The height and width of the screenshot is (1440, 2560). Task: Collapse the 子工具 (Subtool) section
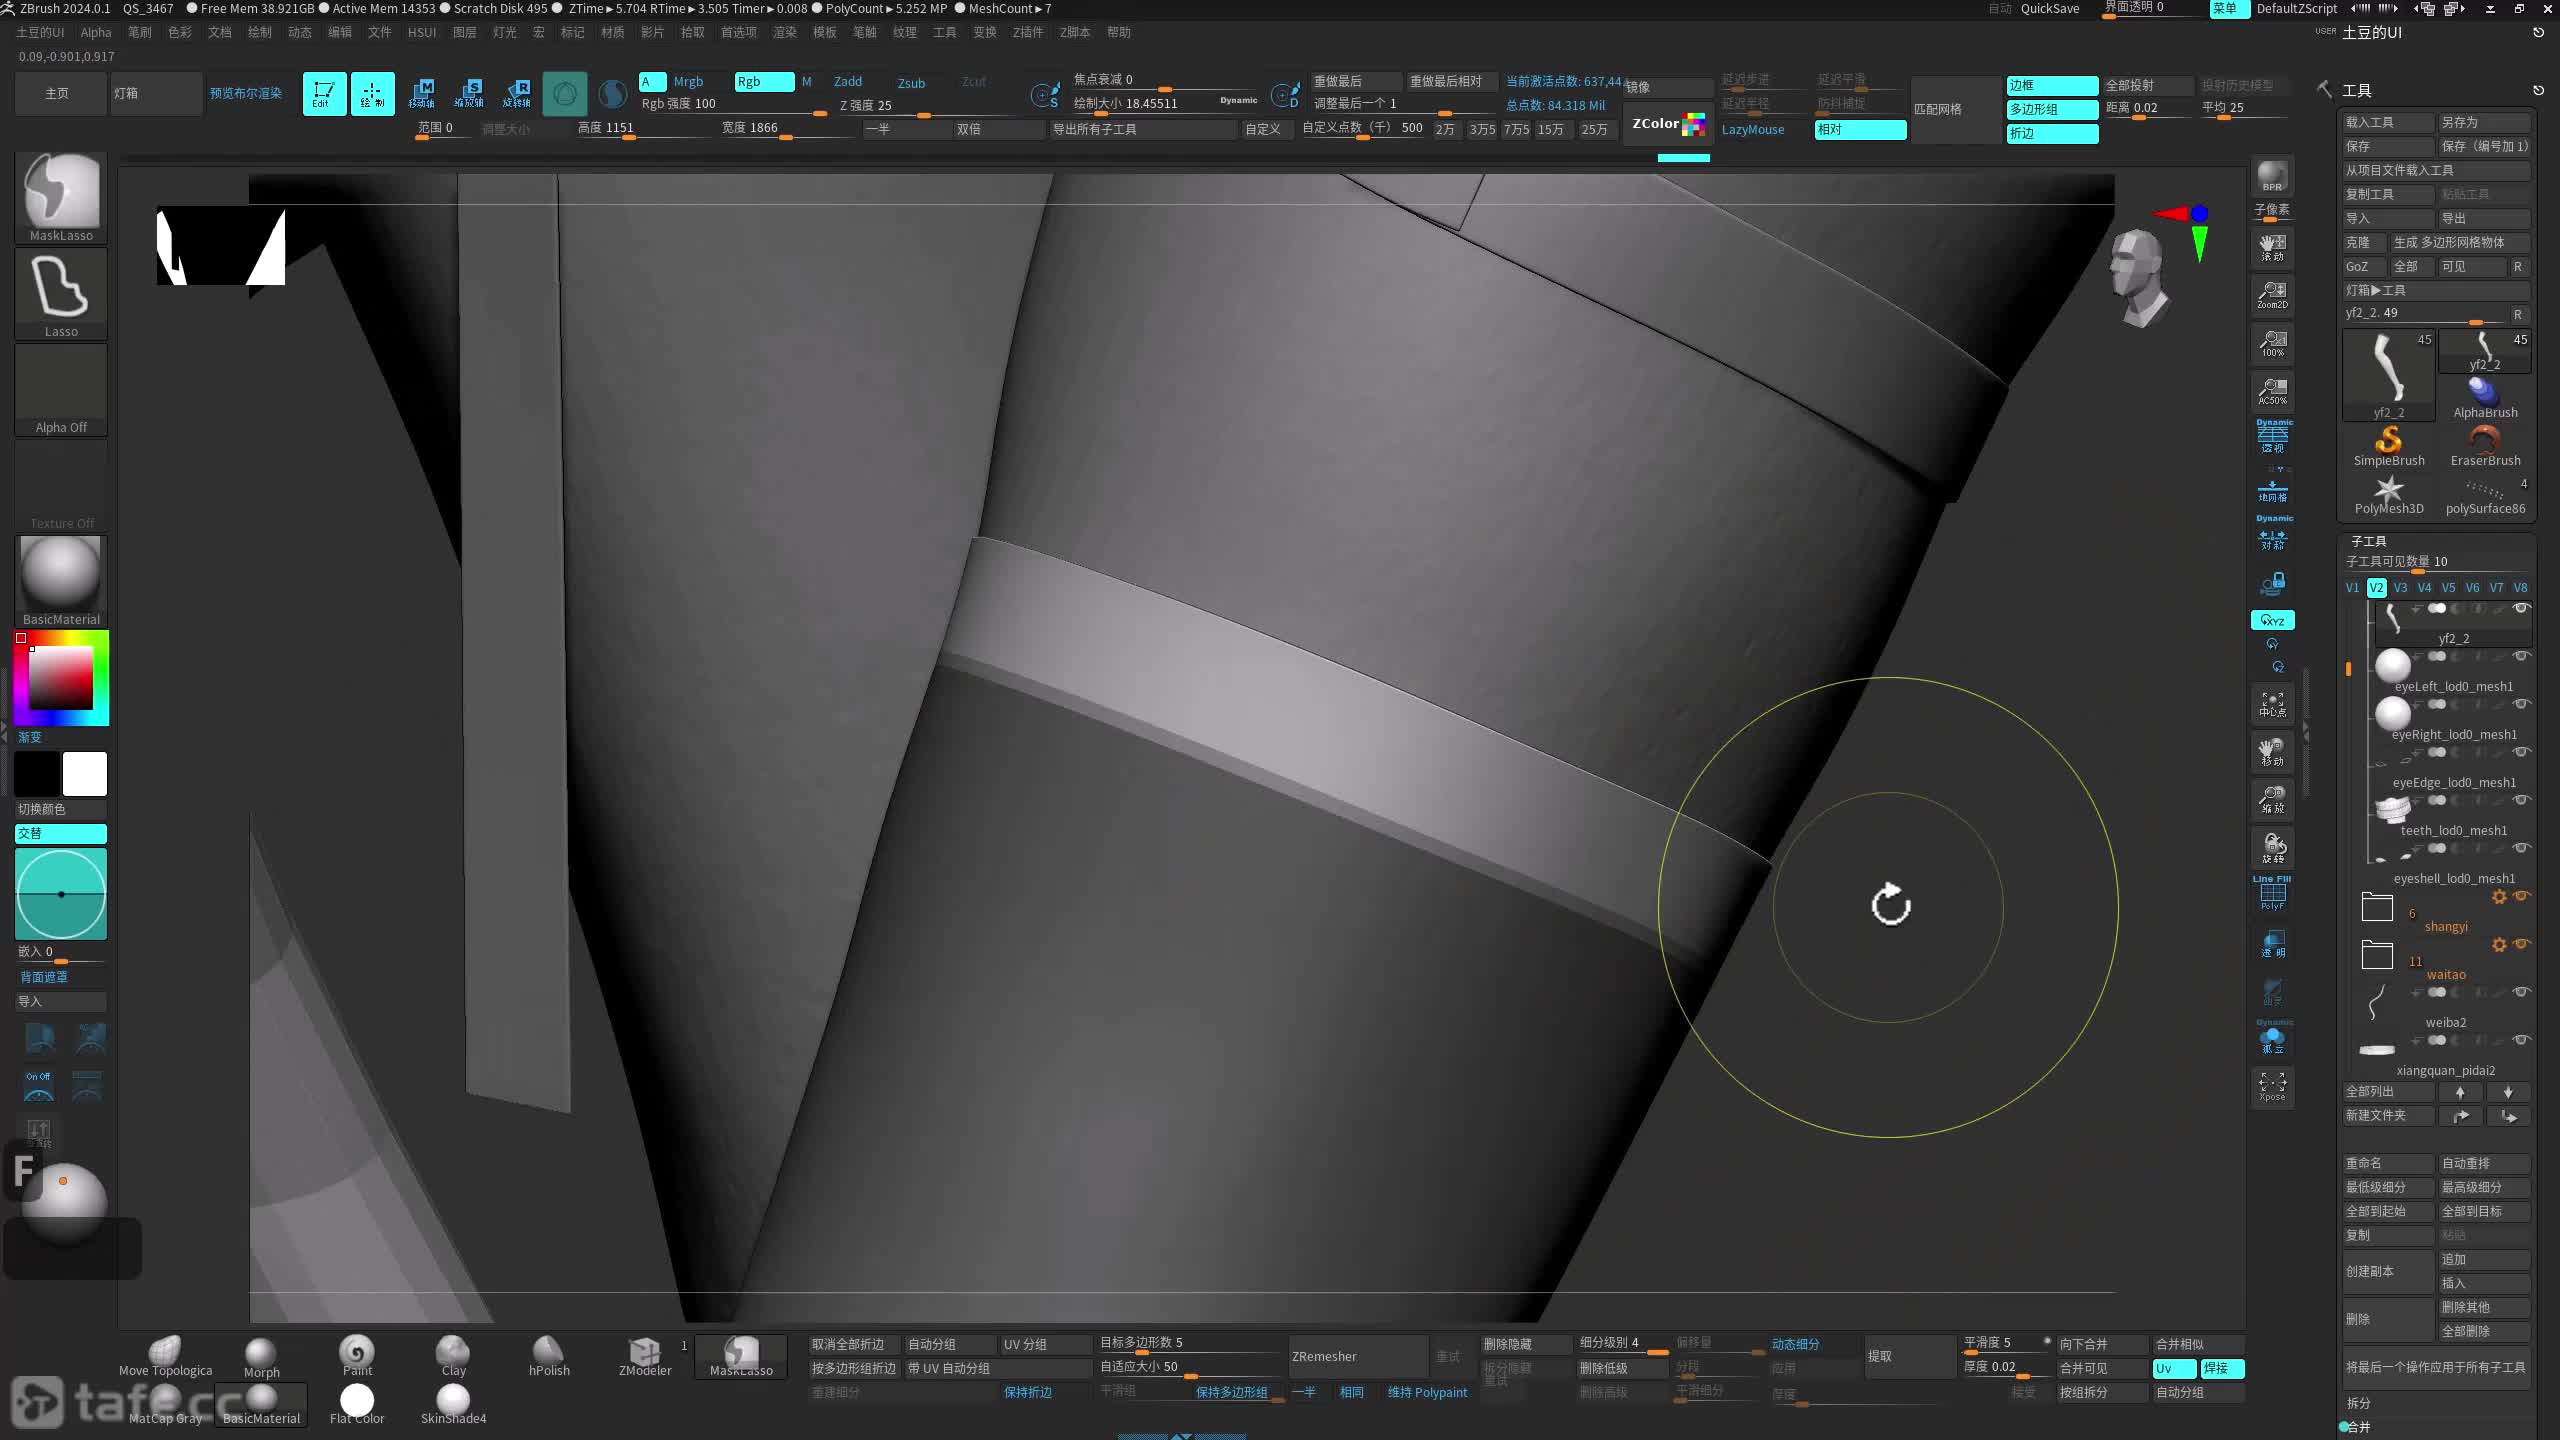tap(2368, 541)
